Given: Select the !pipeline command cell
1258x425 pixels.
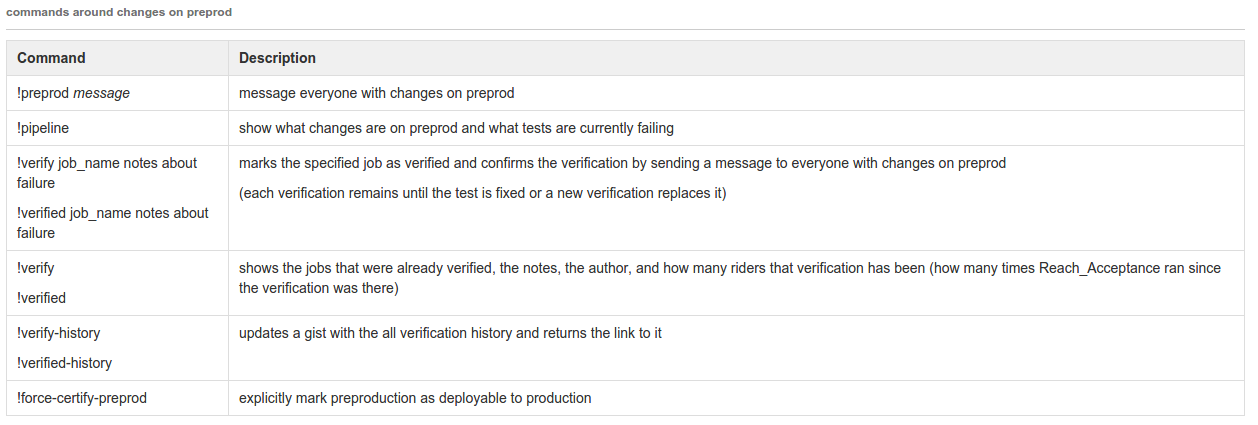Looking at the screenshot, I should tap(117, 128).
